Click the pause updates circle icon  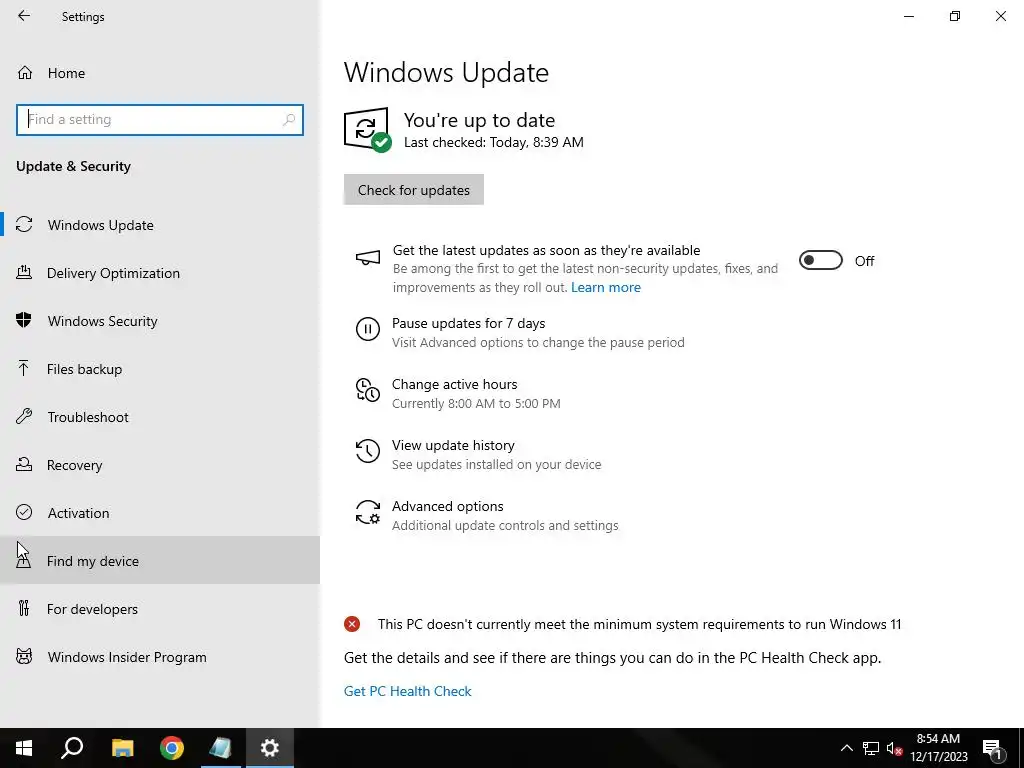point(368,328)
